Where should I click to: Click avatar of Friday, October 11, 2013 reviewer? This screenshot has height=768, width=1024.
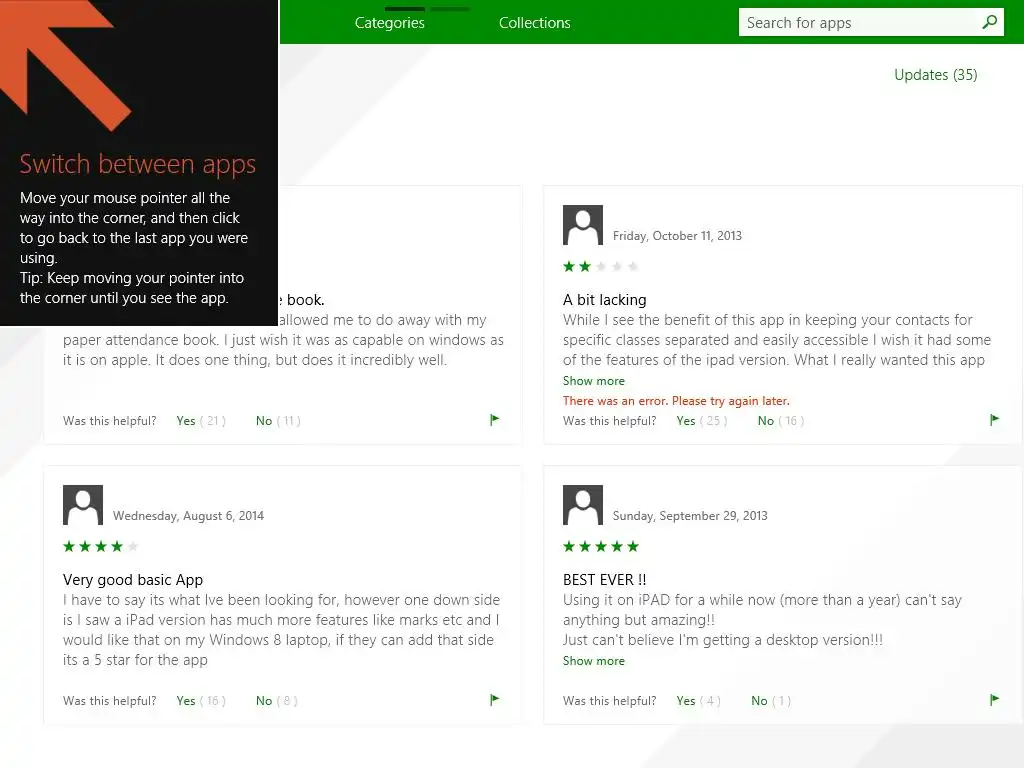[x=583, y=225]
